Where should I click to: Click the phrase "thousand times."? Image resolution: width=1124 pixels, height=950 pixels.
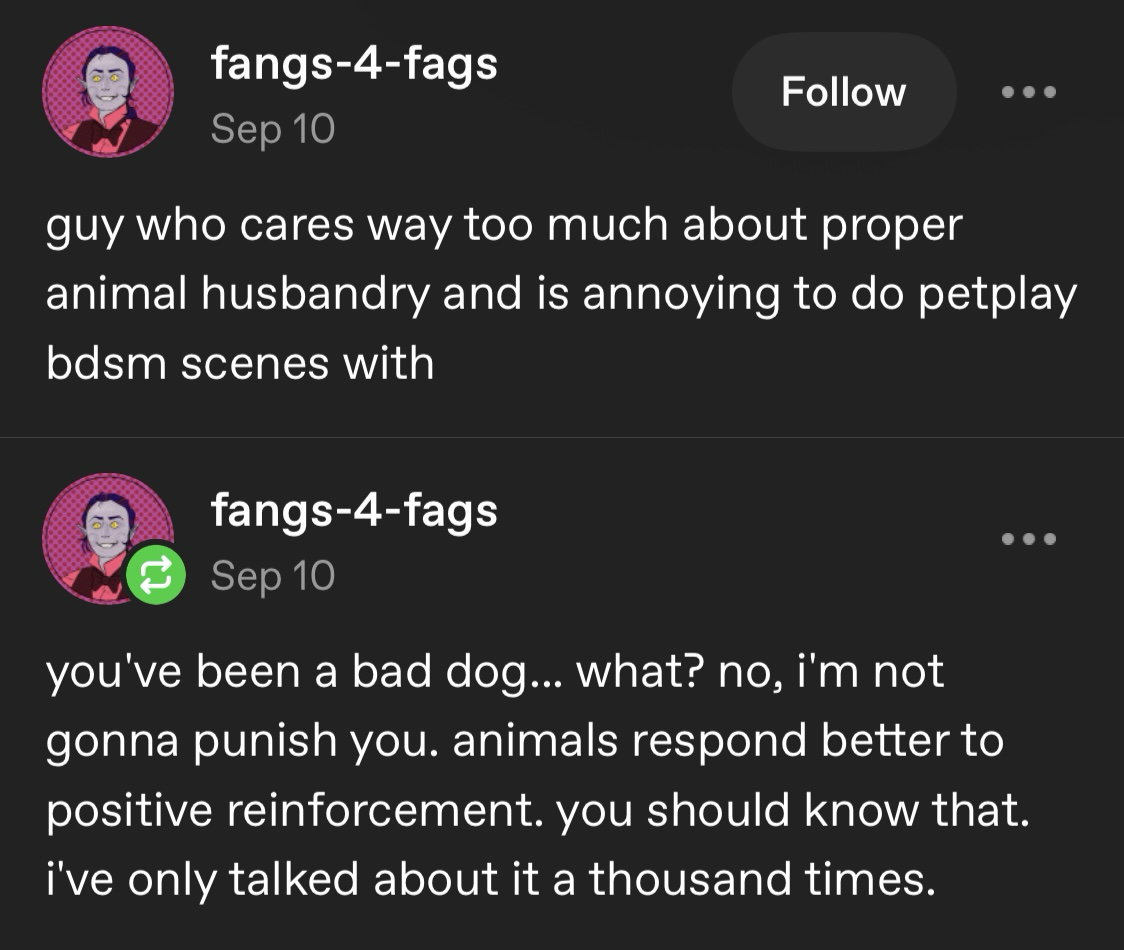pyautogui.click(x=762, y=879)
